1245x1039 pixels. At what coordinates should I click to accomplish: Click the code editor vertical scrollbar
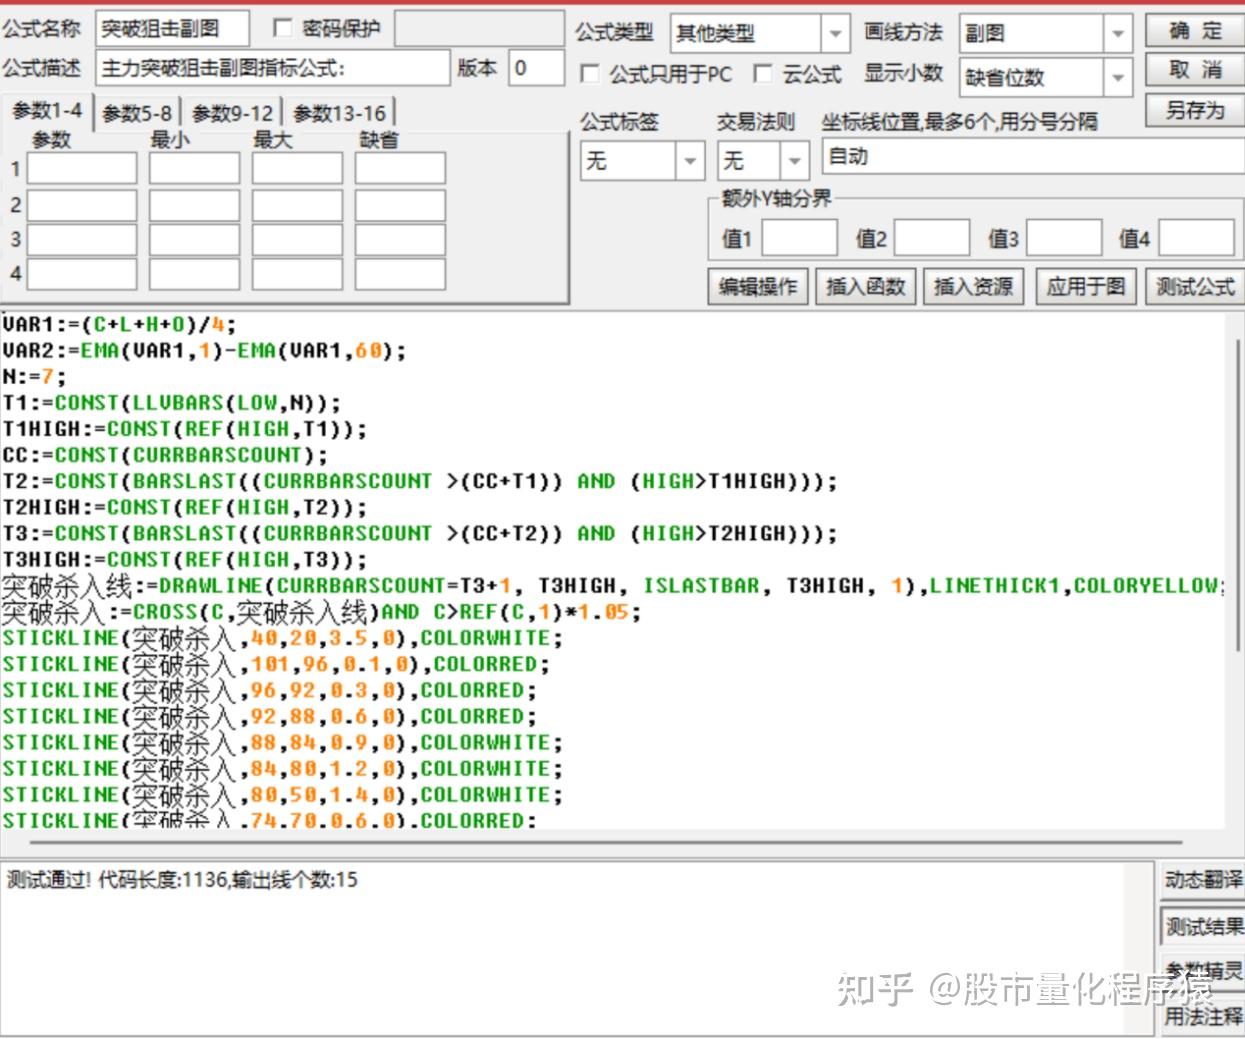pos(1238,495)
